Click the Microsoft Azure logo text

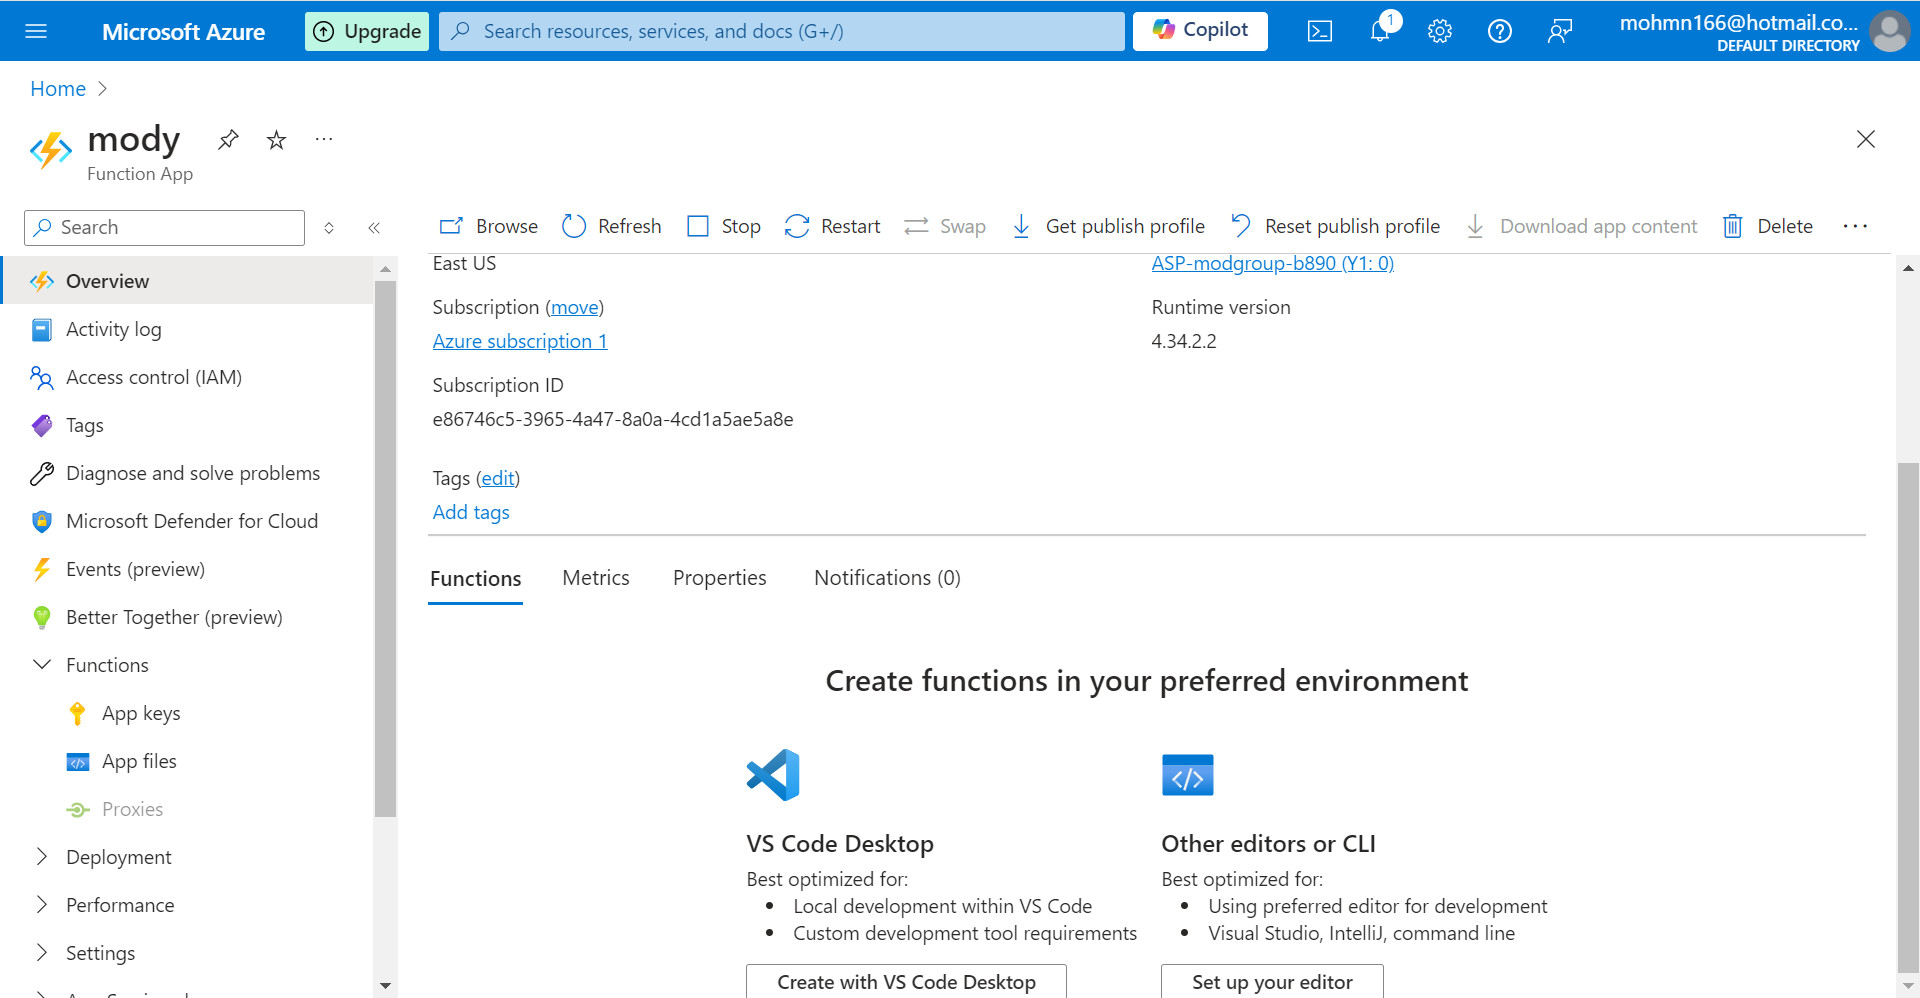point(183,31)
